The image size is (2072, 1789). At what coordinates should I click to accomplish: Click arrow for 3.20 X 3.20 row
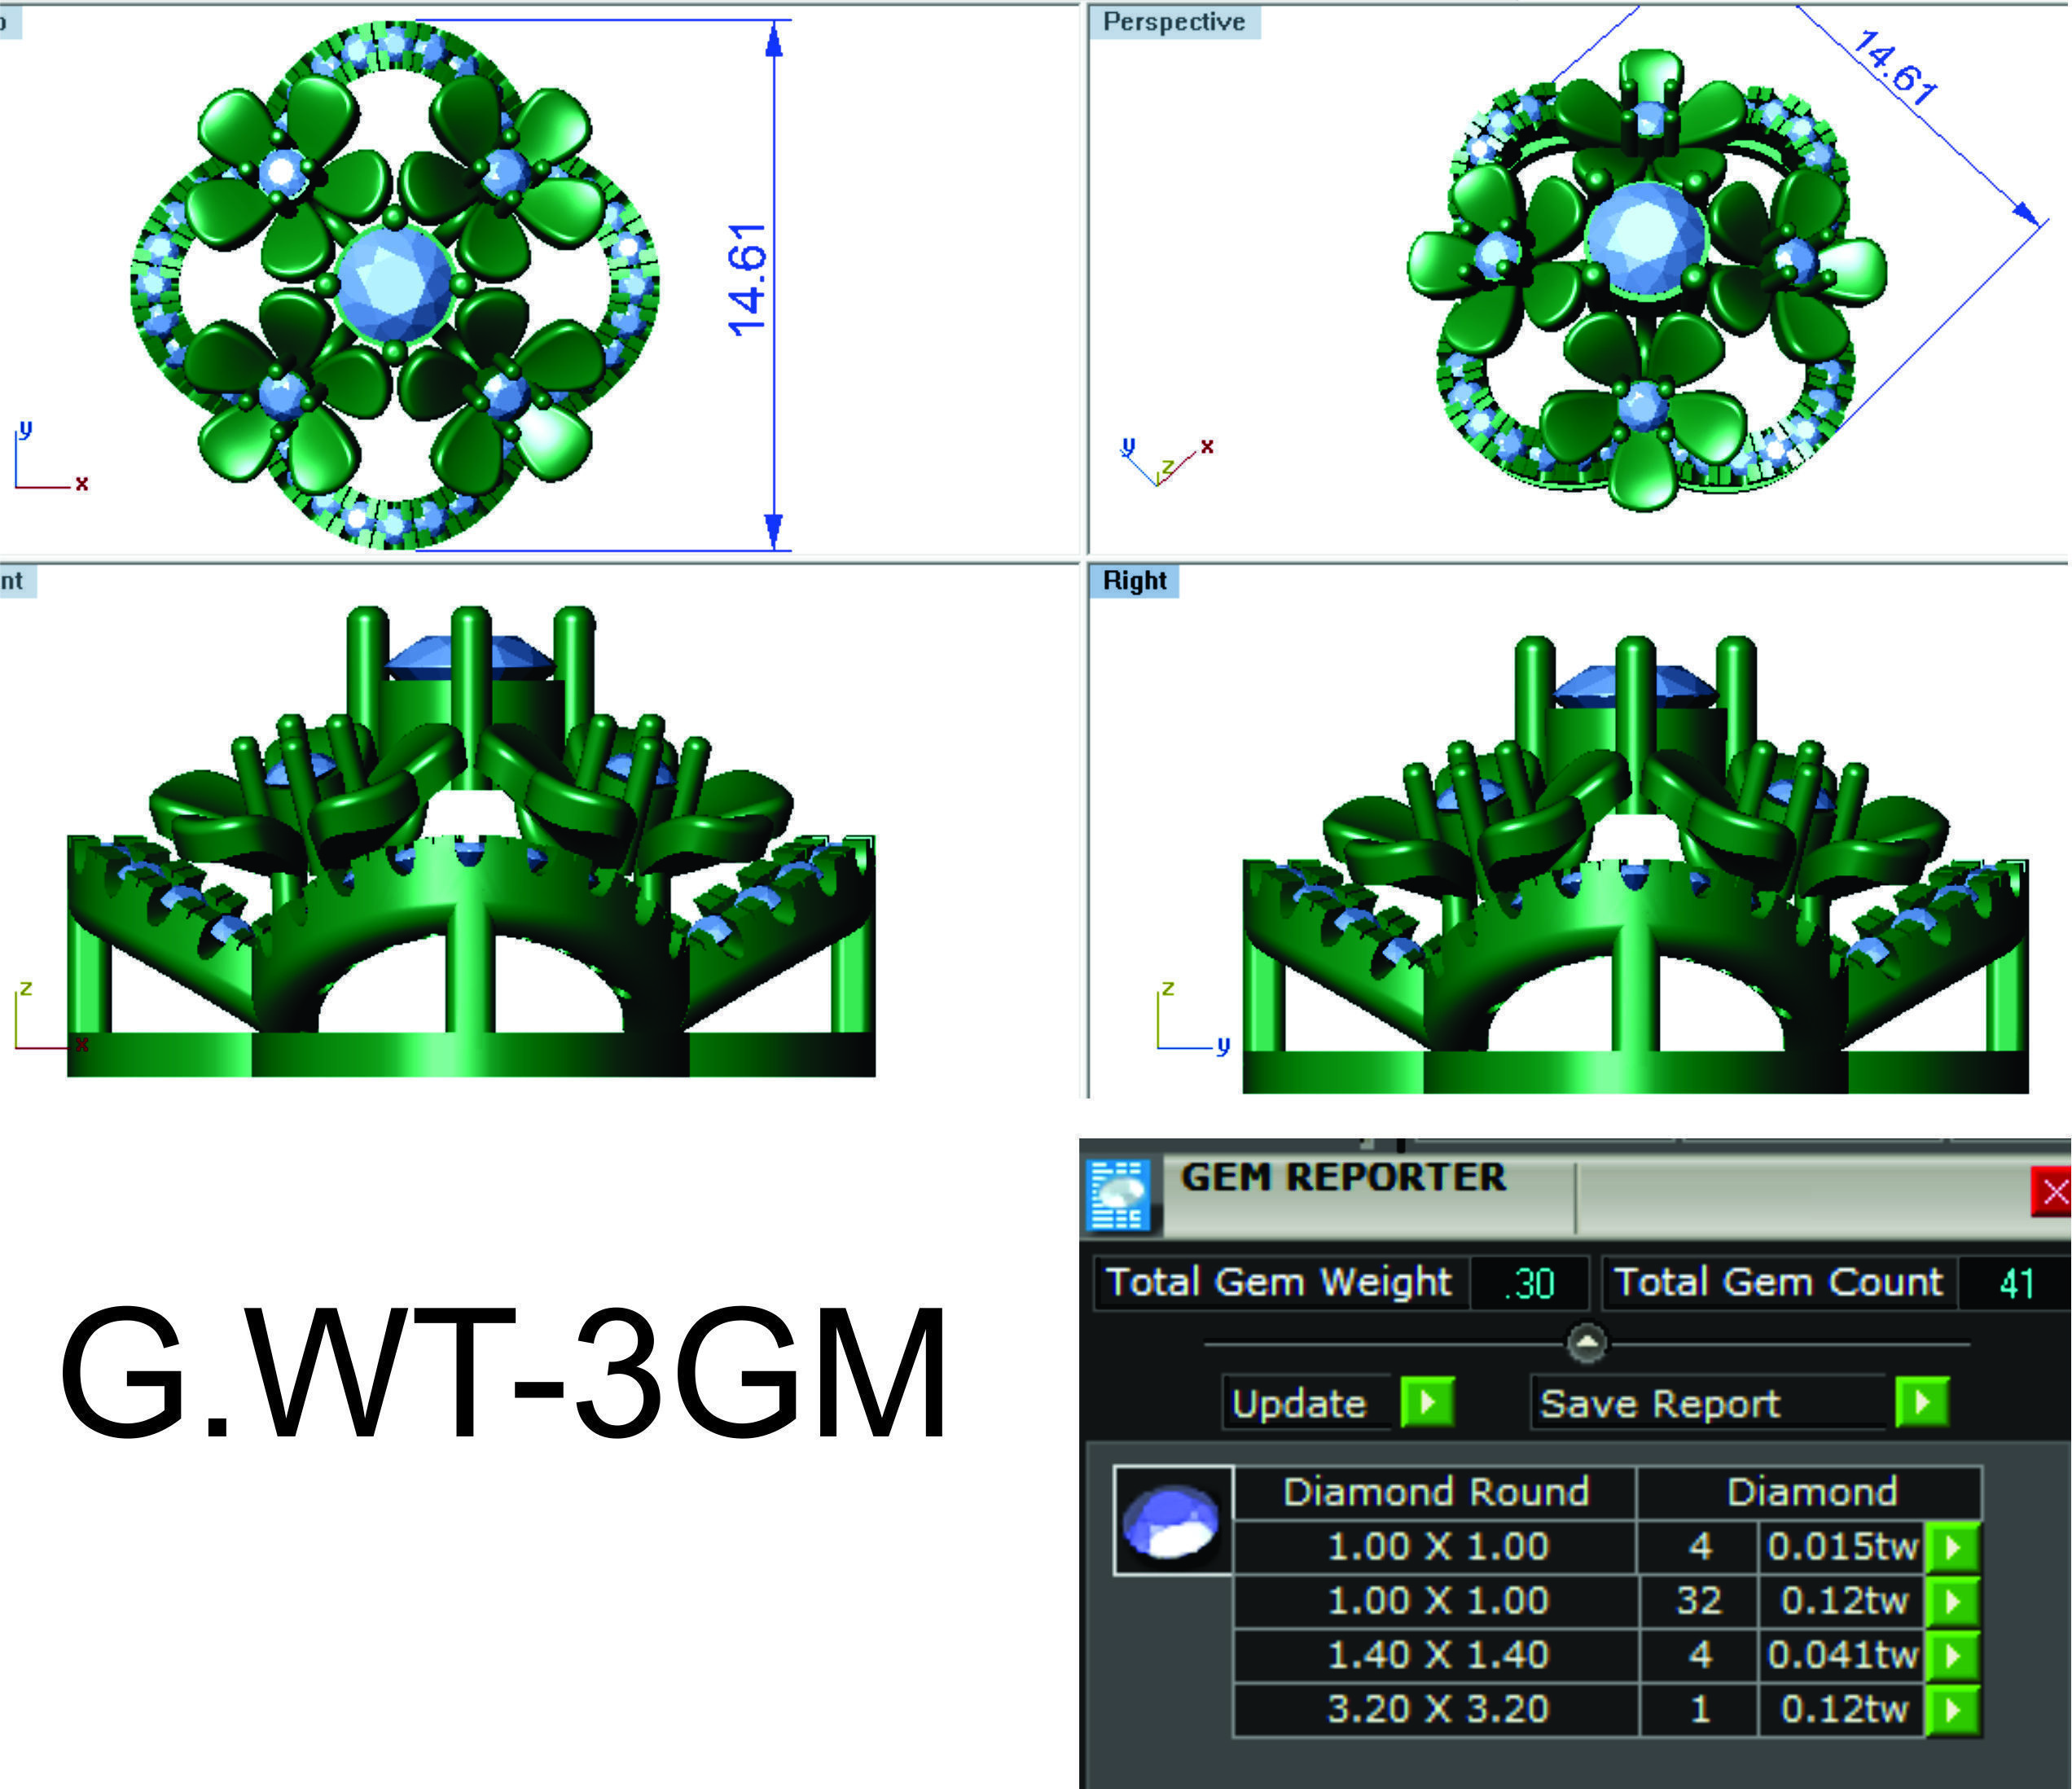(x=1953, y=1709)
